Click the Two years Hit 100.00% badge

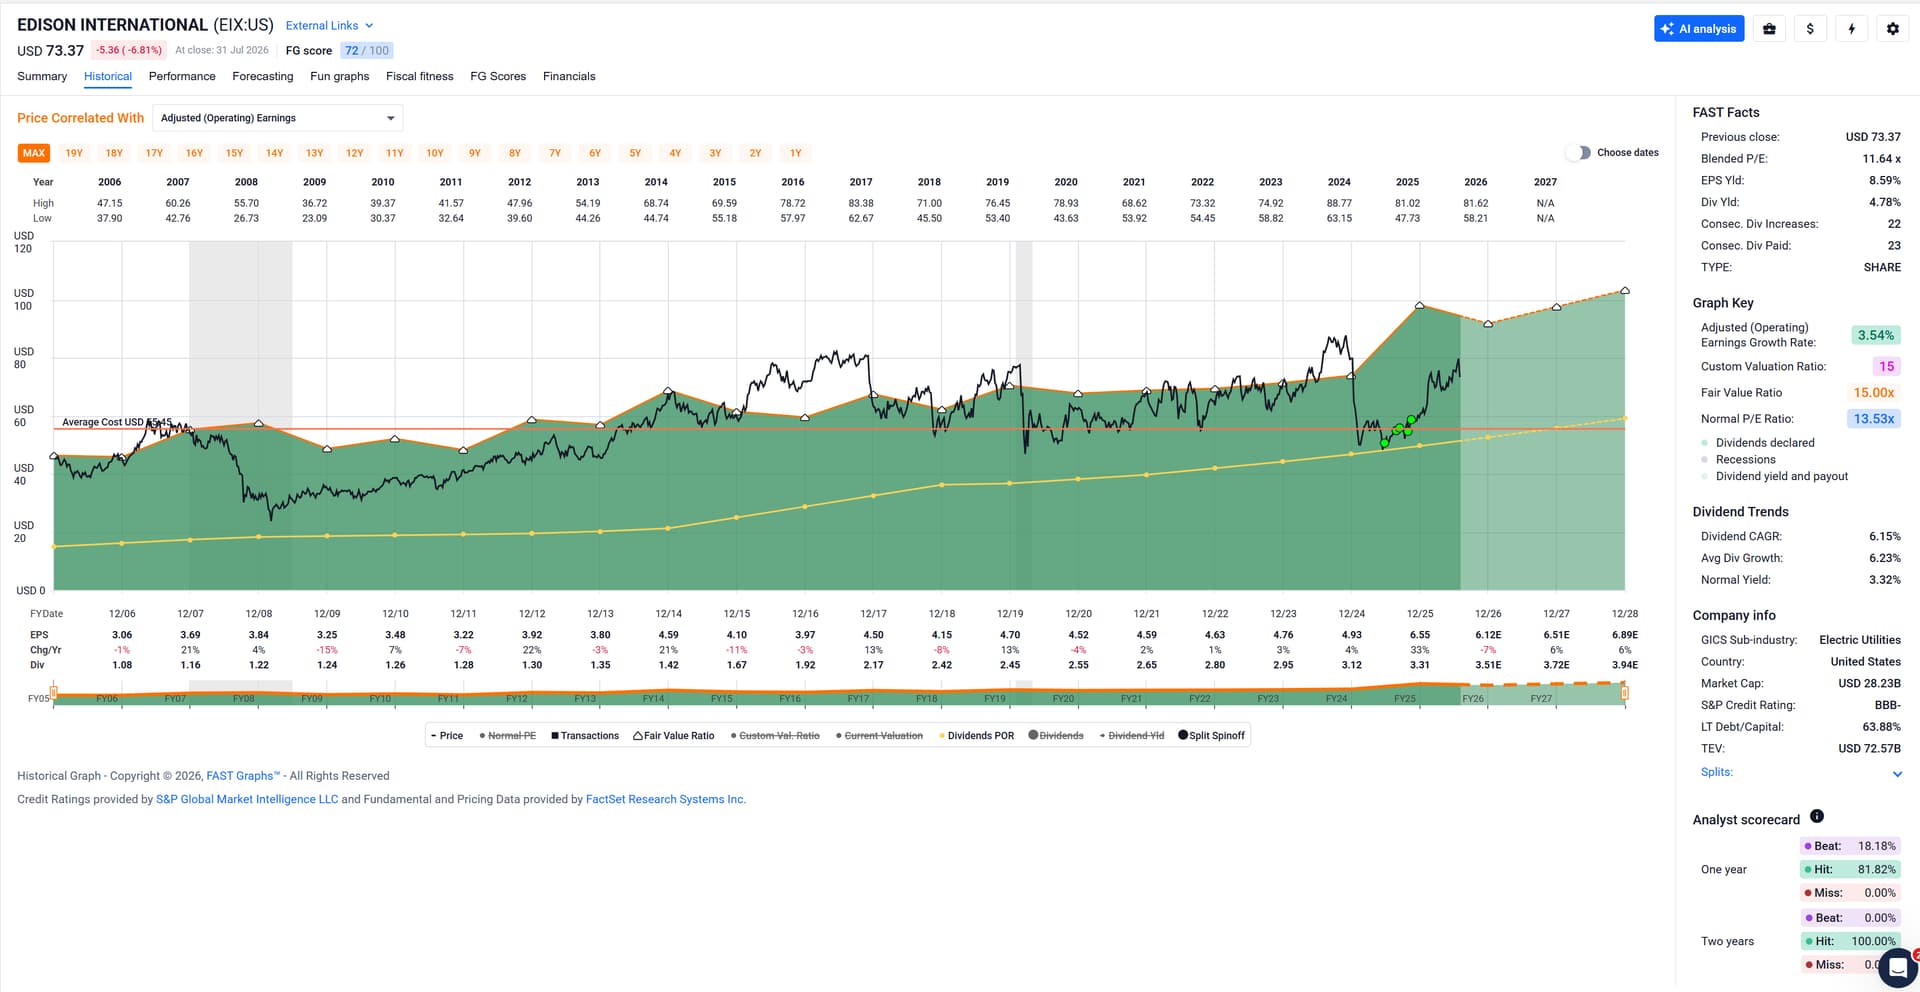click(1850, 942)
